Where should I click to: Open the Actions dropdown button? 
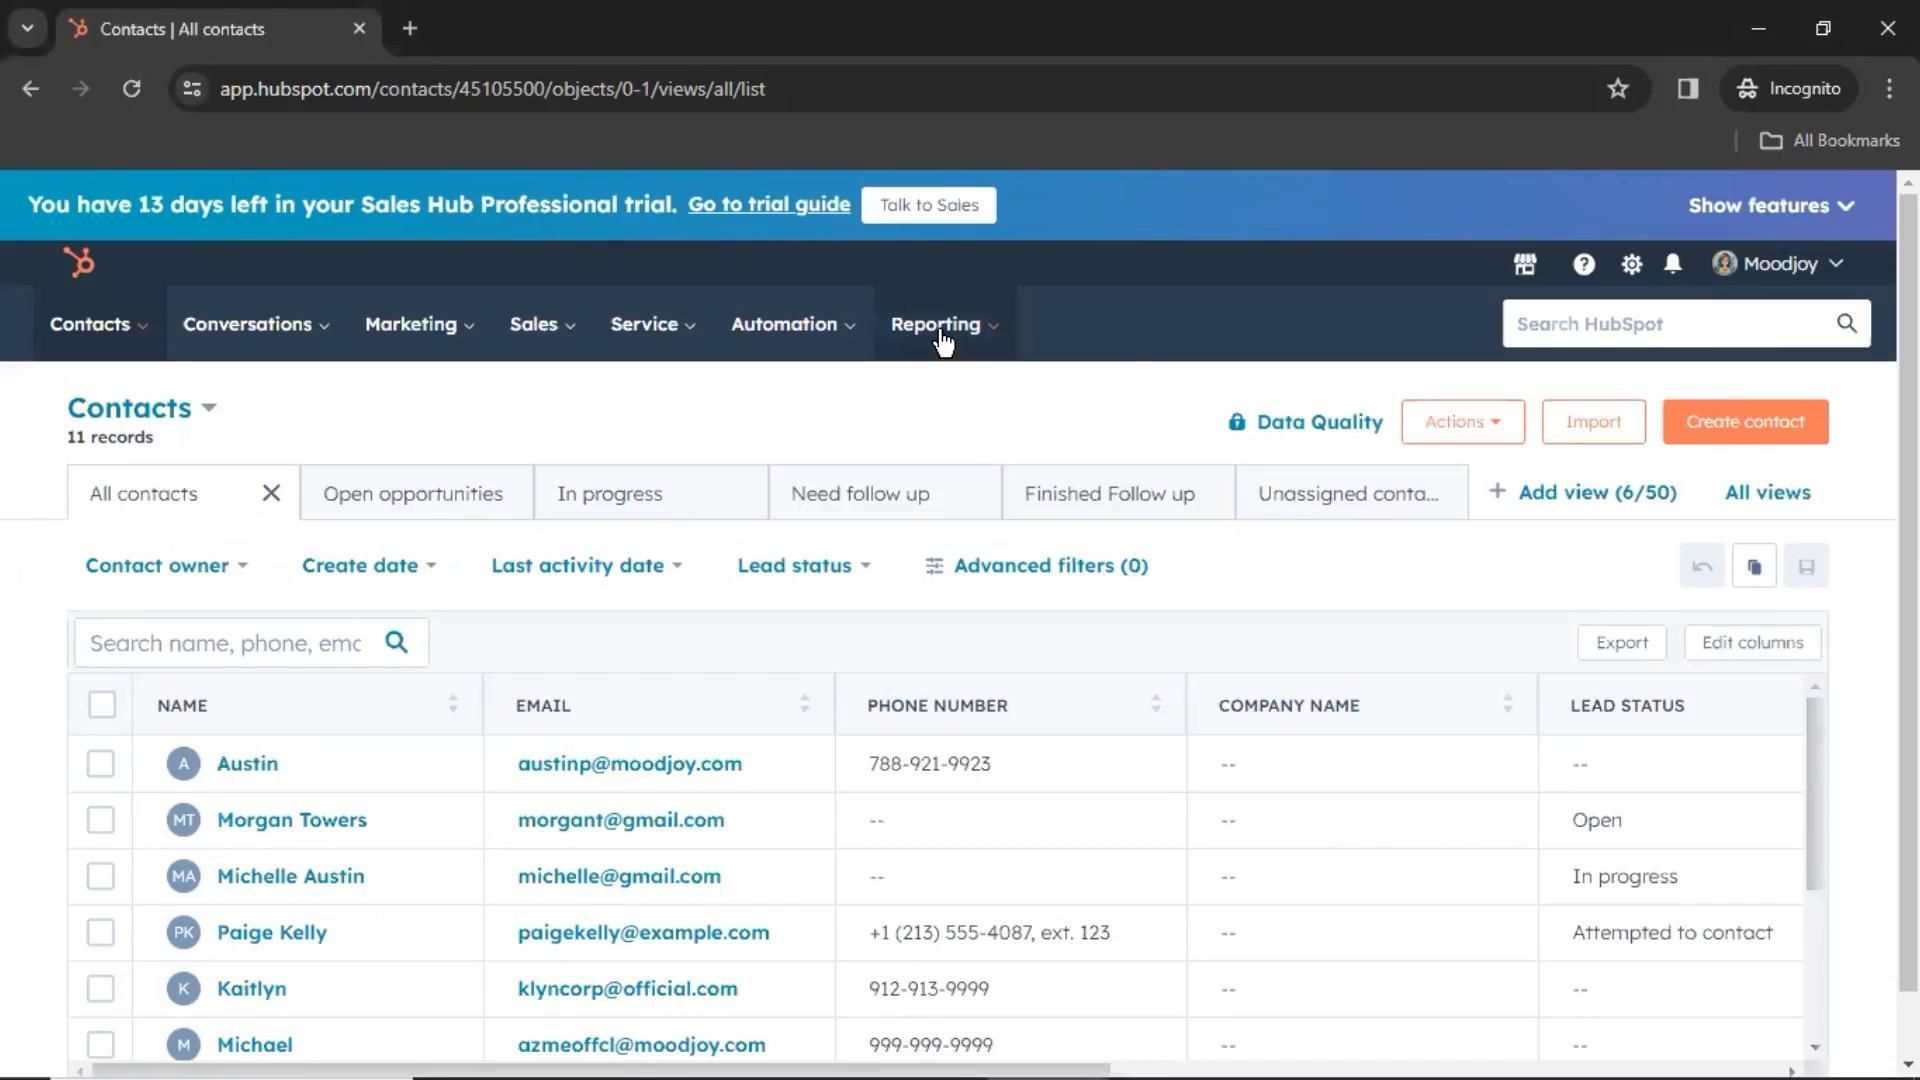pos(1462,422)
